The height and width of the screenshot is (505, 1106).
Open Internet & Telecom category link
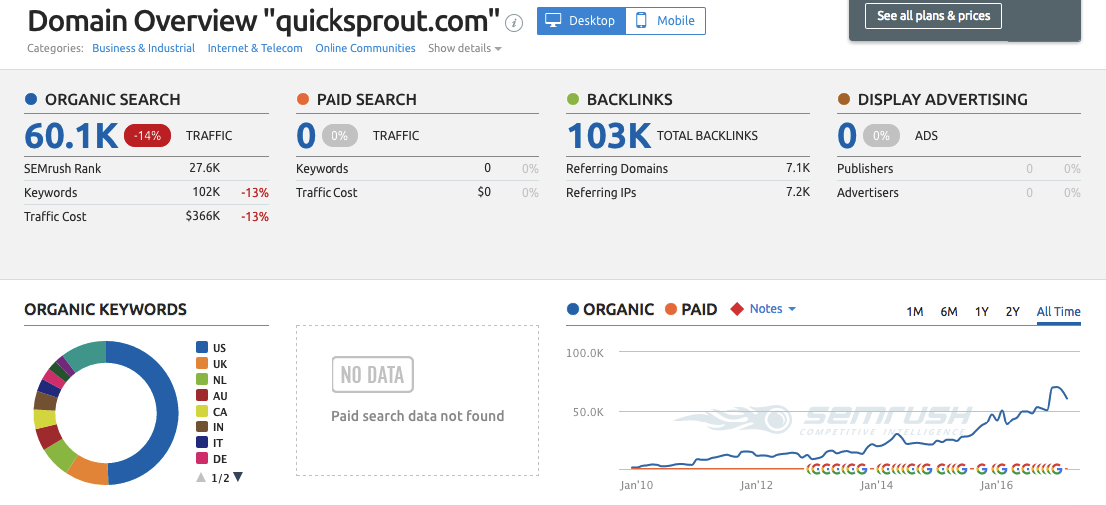coord(255,48)
